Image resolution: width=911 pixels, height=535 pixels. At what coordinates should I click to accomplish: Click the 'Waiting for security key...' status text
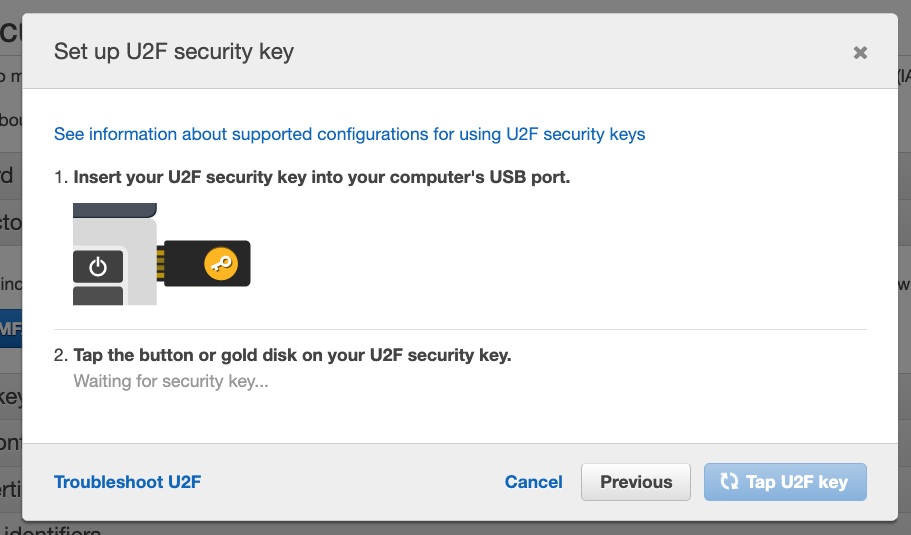171,382
